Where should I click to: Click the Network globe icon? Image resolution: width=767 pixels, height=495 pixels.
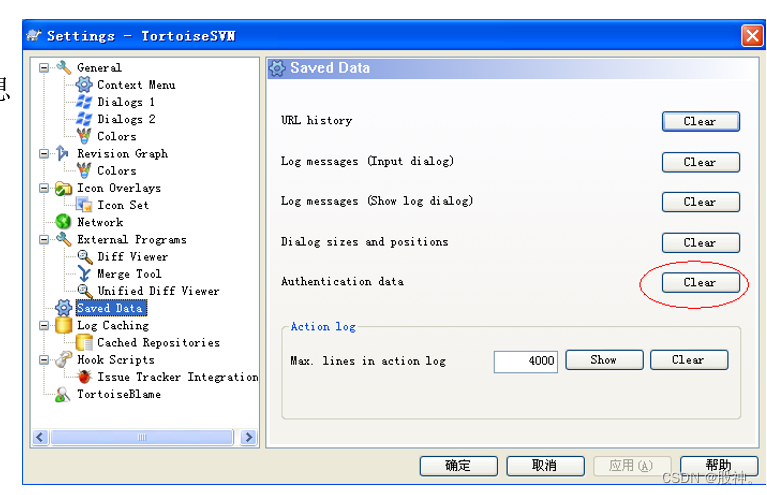63,222
